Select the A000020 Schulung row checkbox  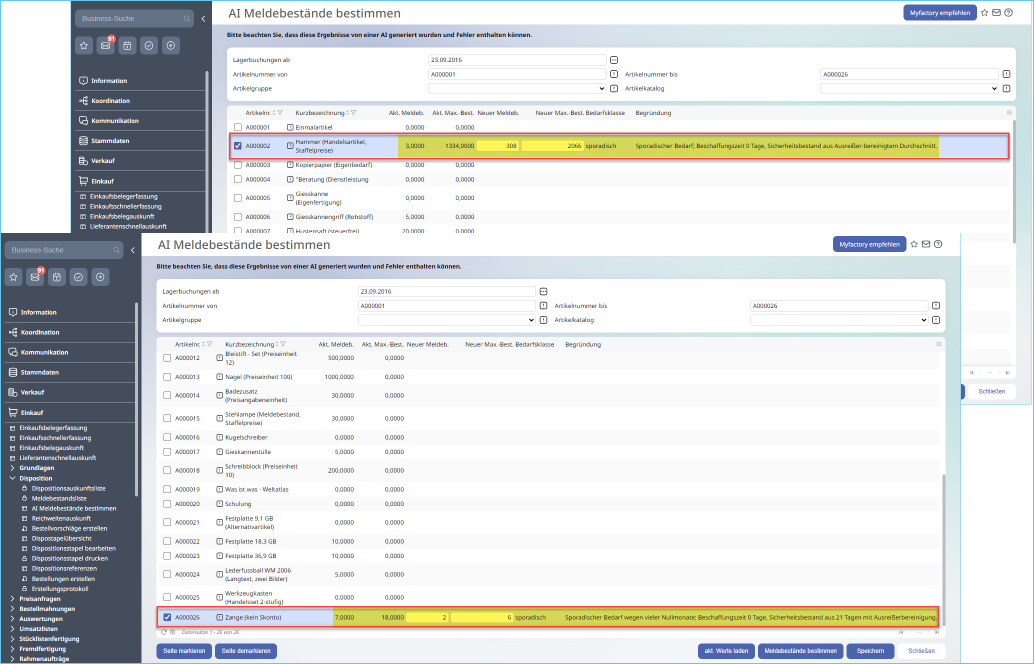point(167,504)
